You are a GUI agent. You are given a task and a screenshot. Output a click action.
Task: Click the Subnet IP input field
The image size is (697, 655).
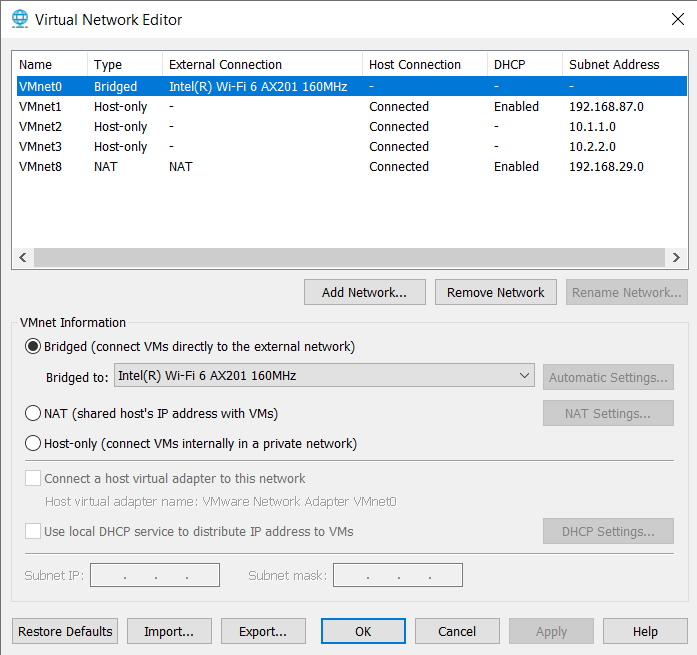coord(155,575)
